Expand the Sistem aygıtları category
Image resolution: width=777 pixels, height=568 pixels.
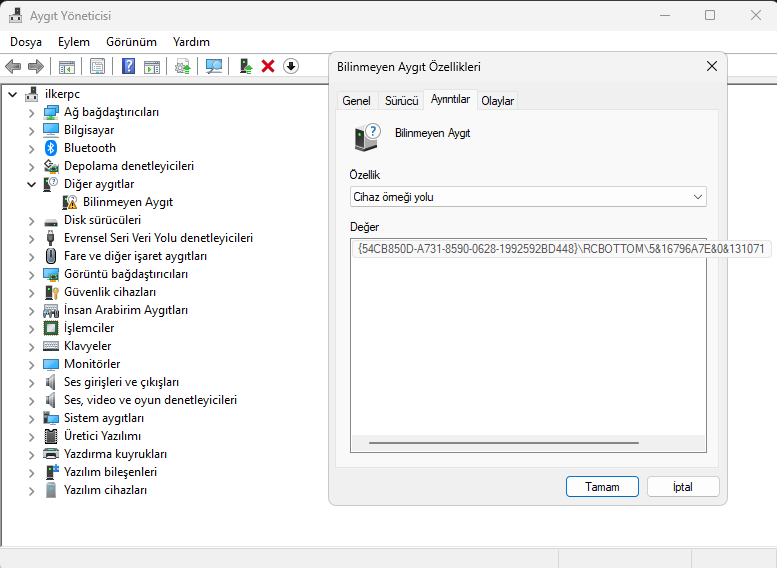coord(32,418)
